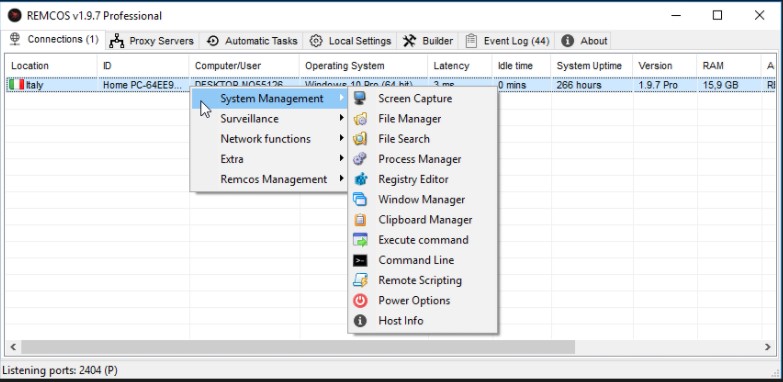783x382 pixels.
Task: Expand the Extra submenu arrow
Action: pos(342,158)
